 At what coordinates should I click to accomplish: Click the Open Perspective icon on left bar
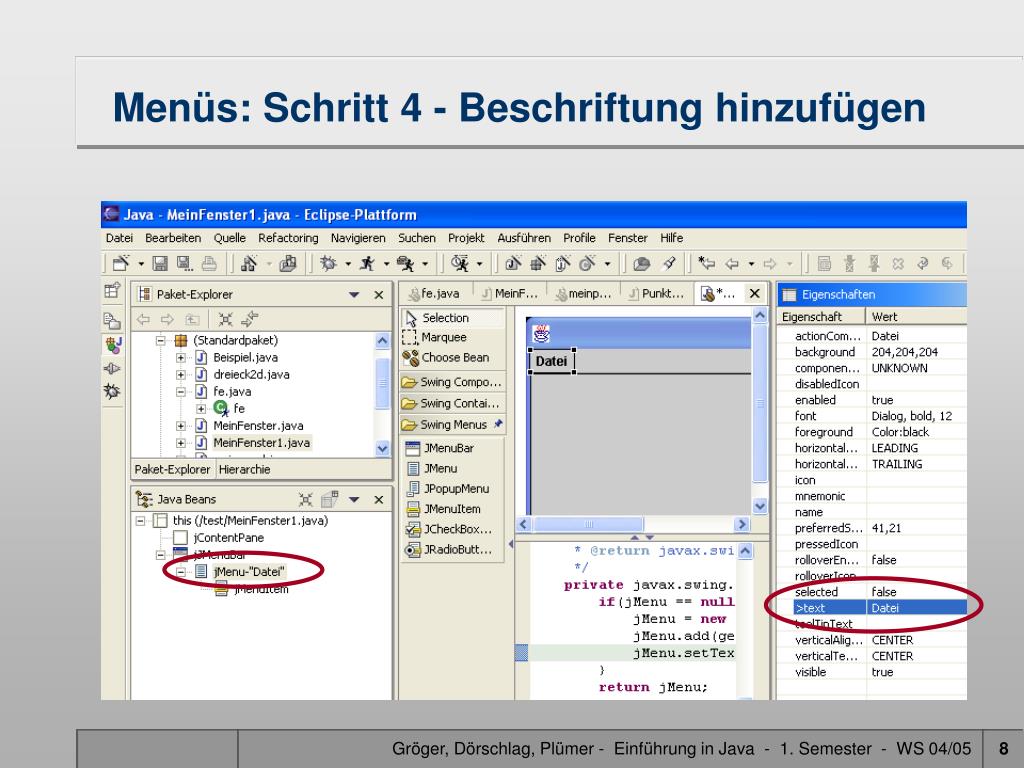click(x=112, y=290)
